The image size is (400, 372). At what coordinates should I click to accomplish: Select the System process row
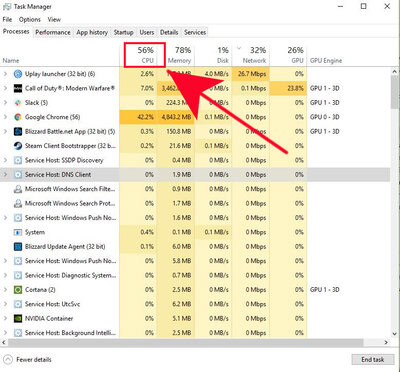195,232
